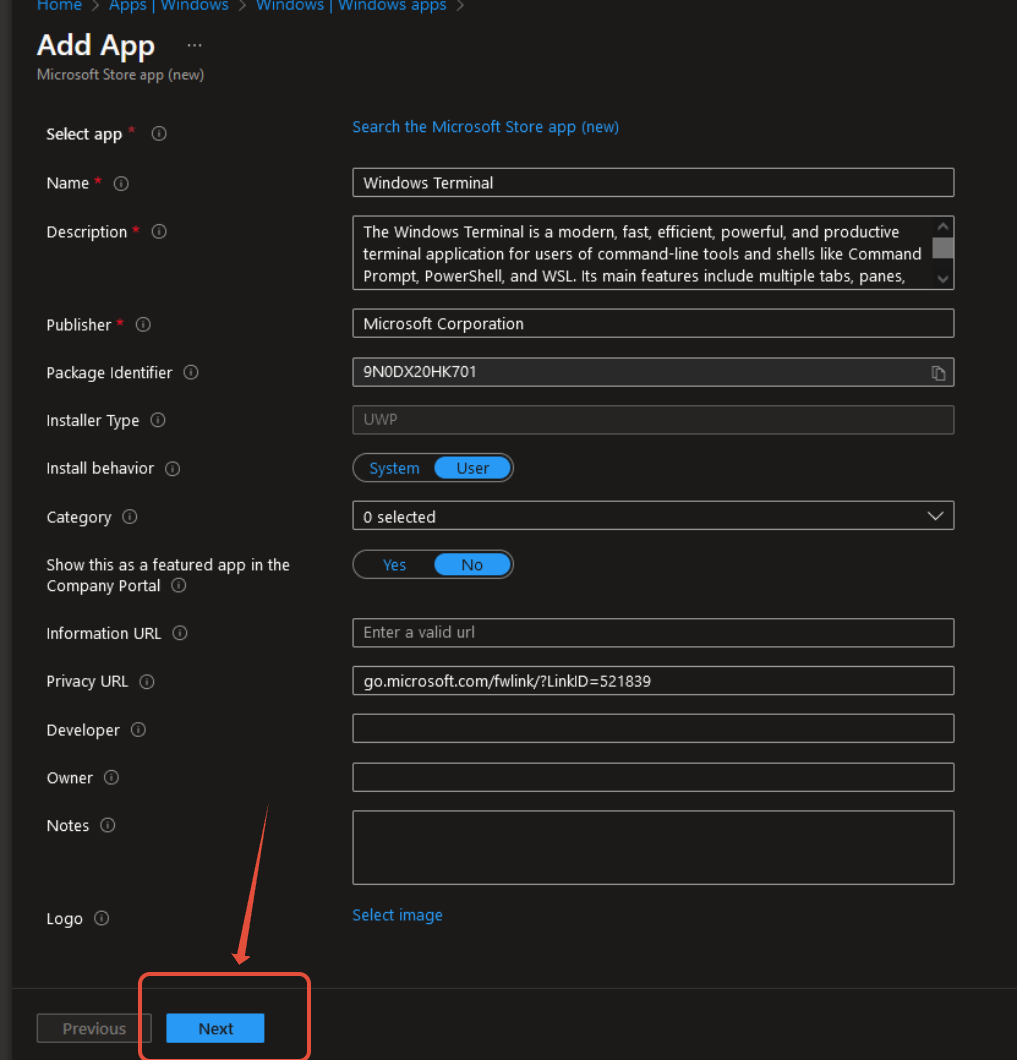The height and width of the screenshot is (1060, 1017).
Task: Focus the Publisher field Microsoft Corporation
Action: 653,323
